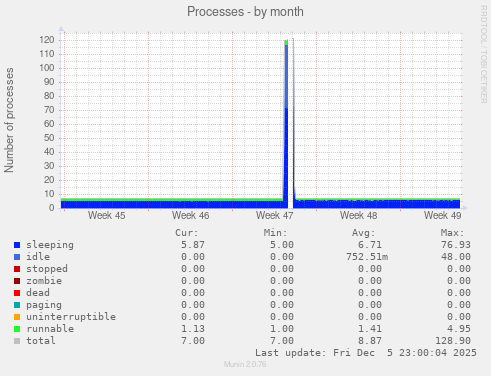Click the dead legend color swatch
The image size is (491, 376).
click(x=17, y=293)
